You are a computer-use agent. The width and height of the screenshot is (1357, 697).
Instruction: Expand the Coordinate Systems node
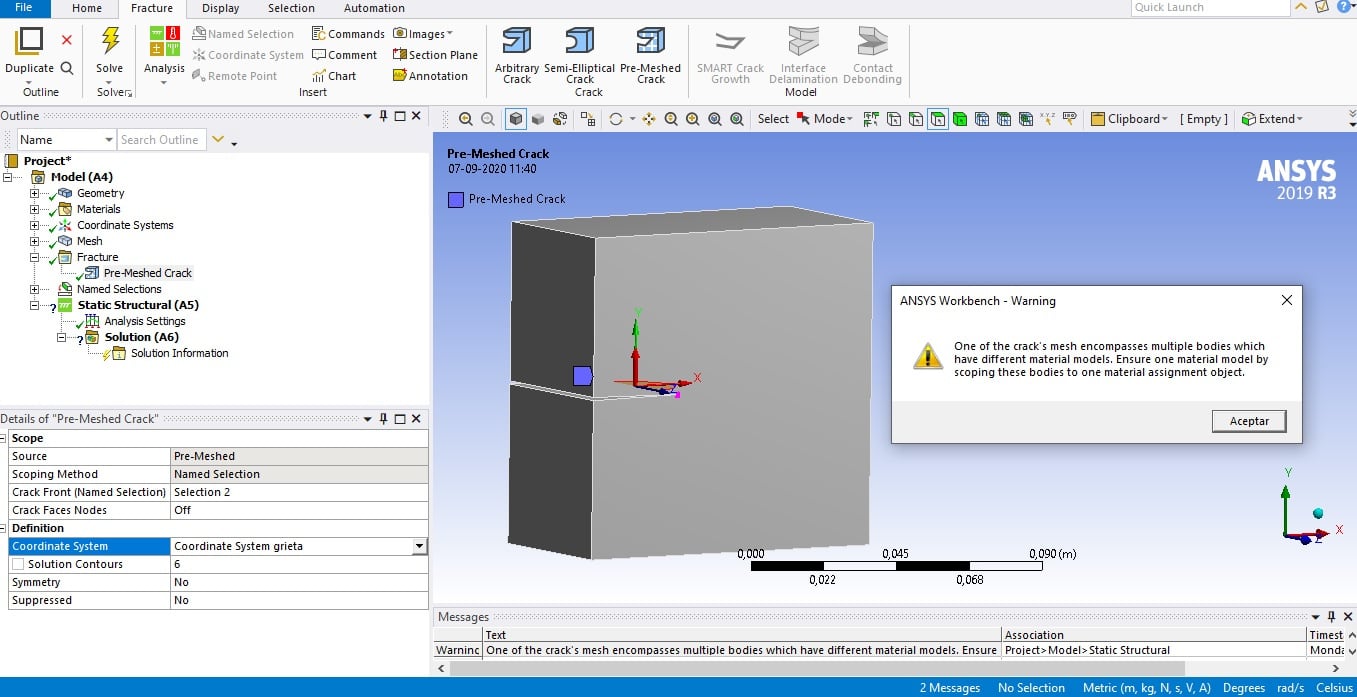click(x=35, y=225)
